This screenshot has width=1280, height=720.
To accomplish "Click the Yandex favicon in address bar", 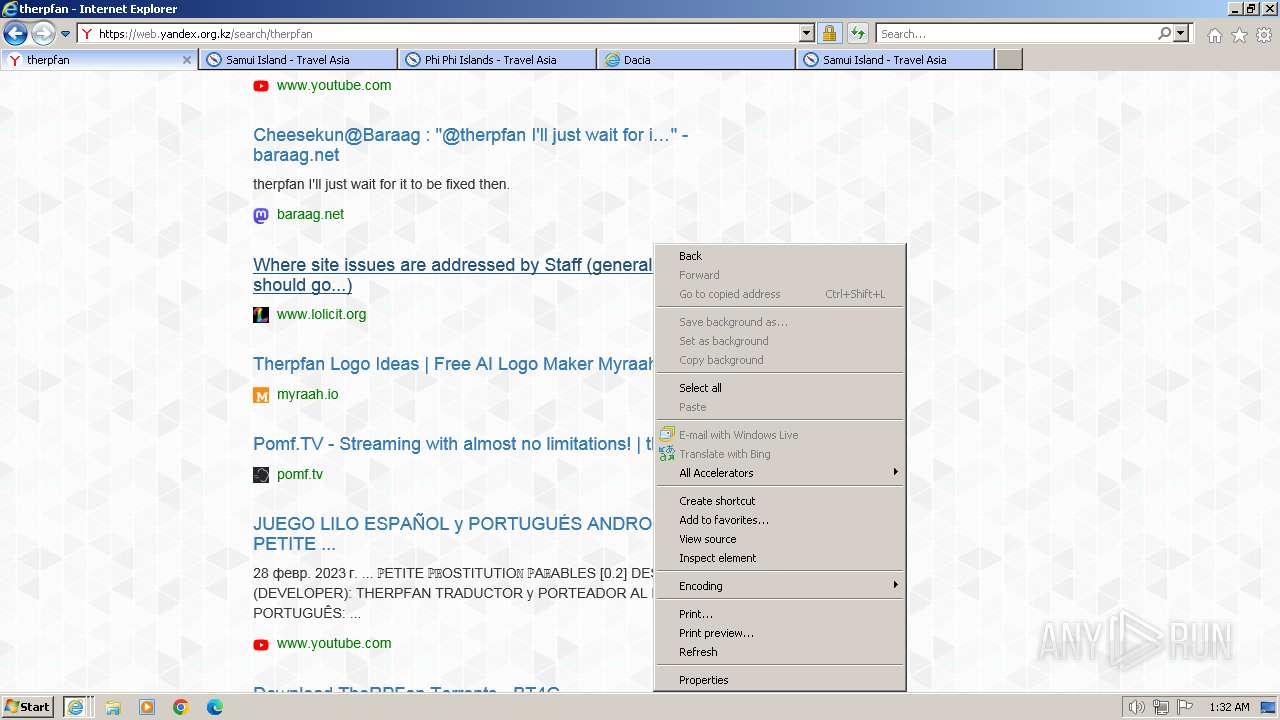I will coord(87,34).
